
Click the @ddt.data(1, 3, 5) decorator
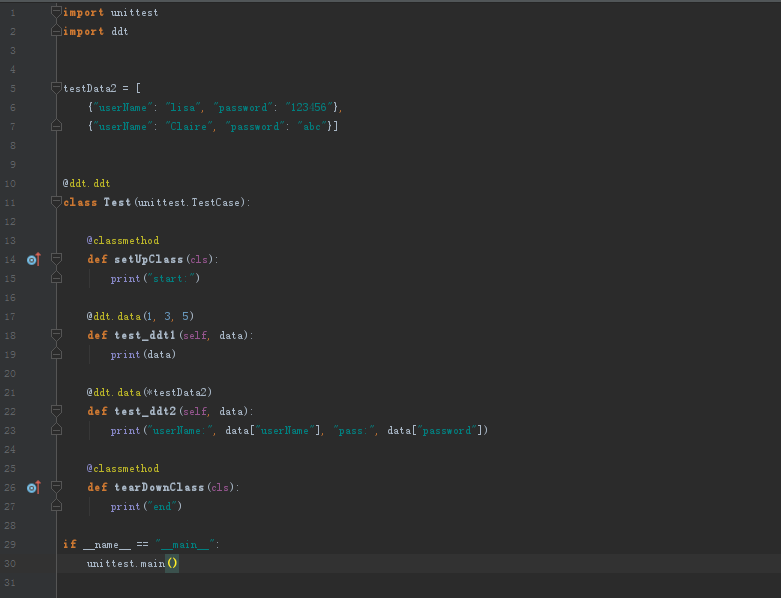point(140,316)
